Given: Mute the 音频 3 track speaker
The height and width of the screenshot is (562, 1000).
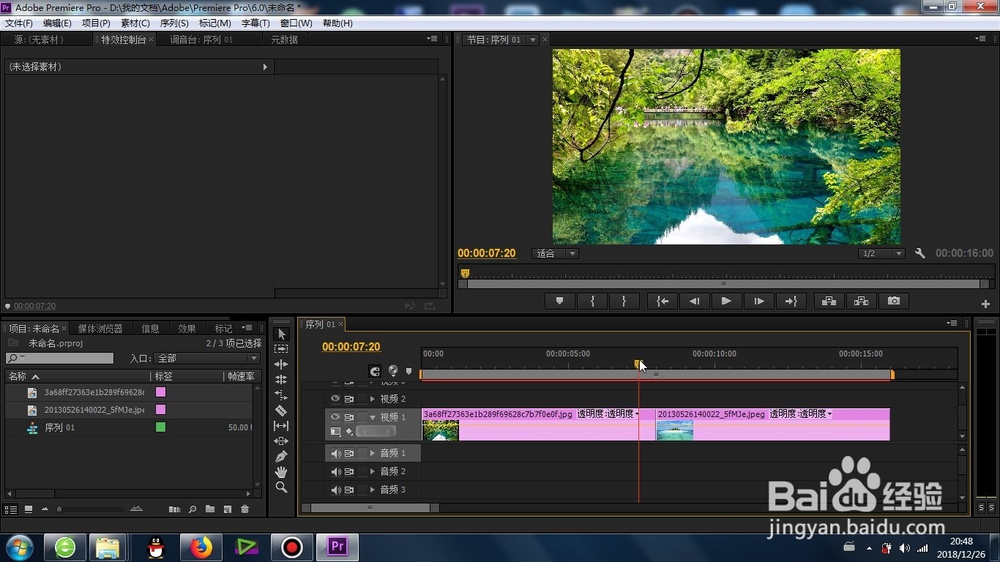Looking at the screenshot, I should point(335,490).
